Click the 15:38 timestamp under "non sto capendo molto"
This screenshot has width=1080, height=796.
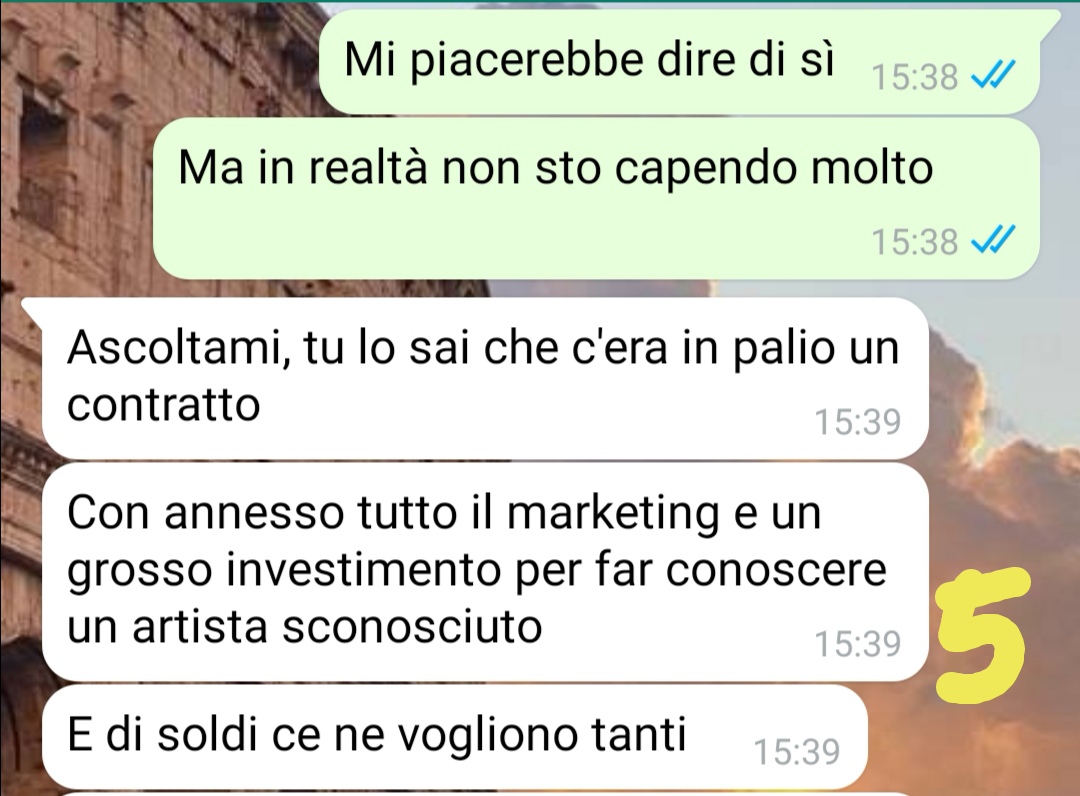(915, 242)
